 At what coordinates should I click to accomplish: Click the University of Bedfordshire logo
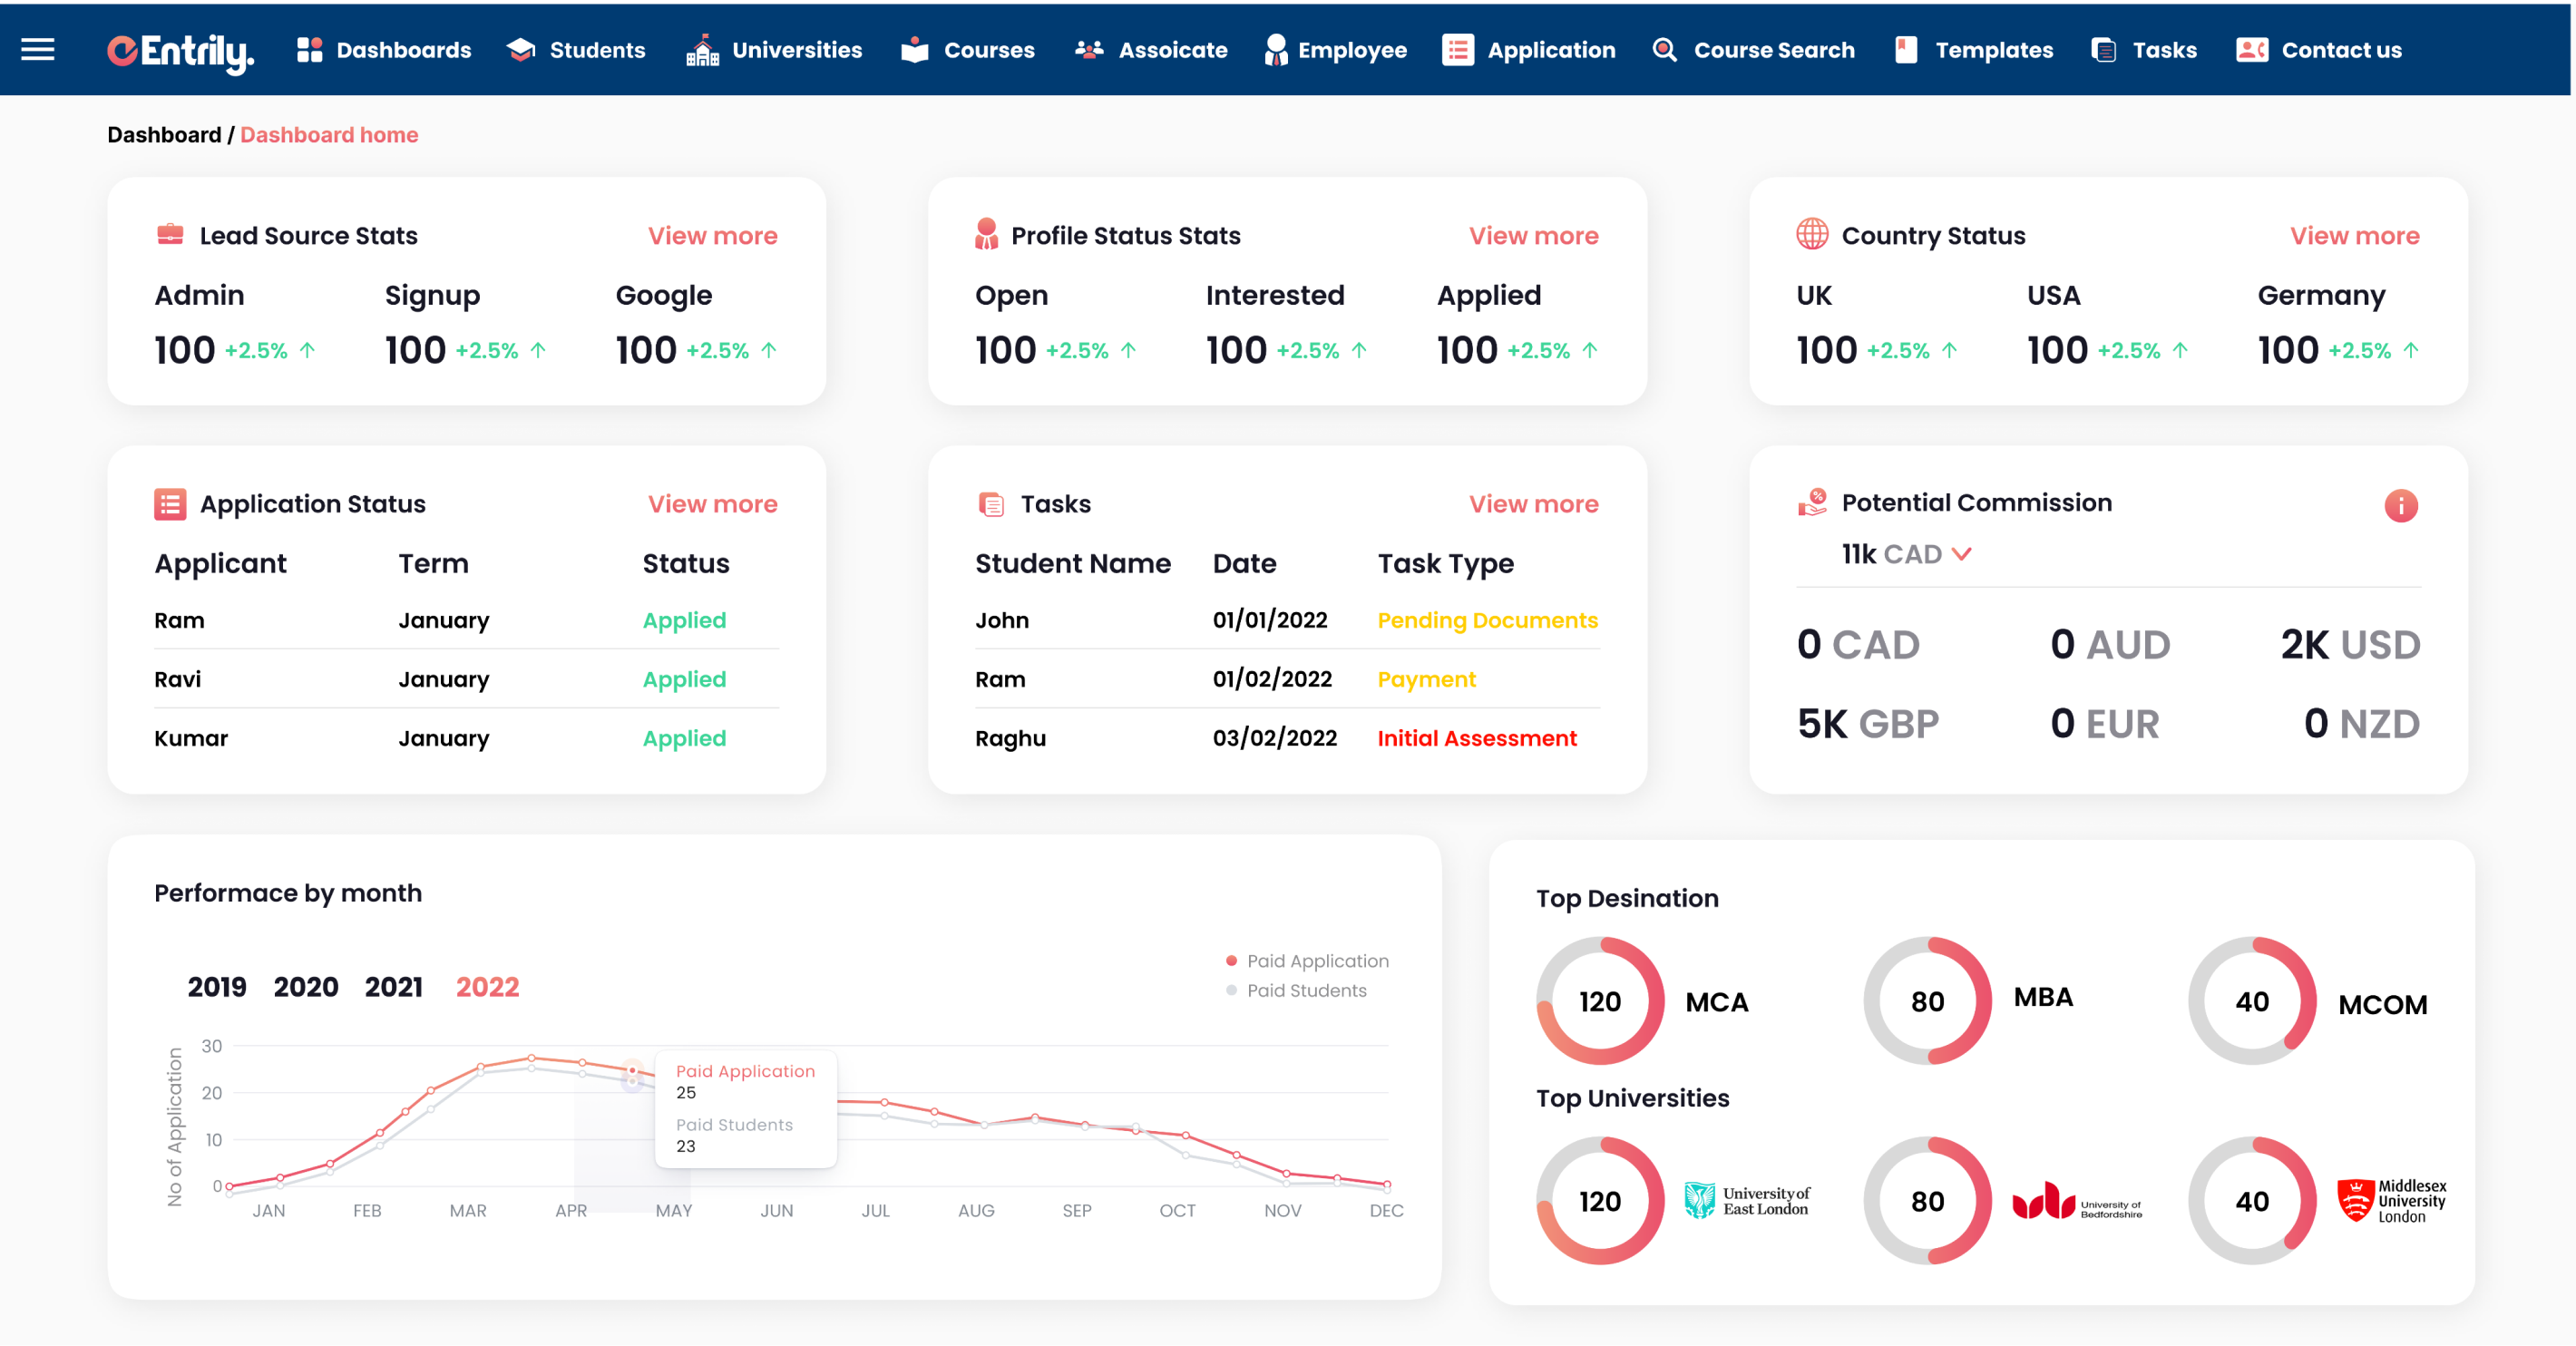(2077, 1201)
